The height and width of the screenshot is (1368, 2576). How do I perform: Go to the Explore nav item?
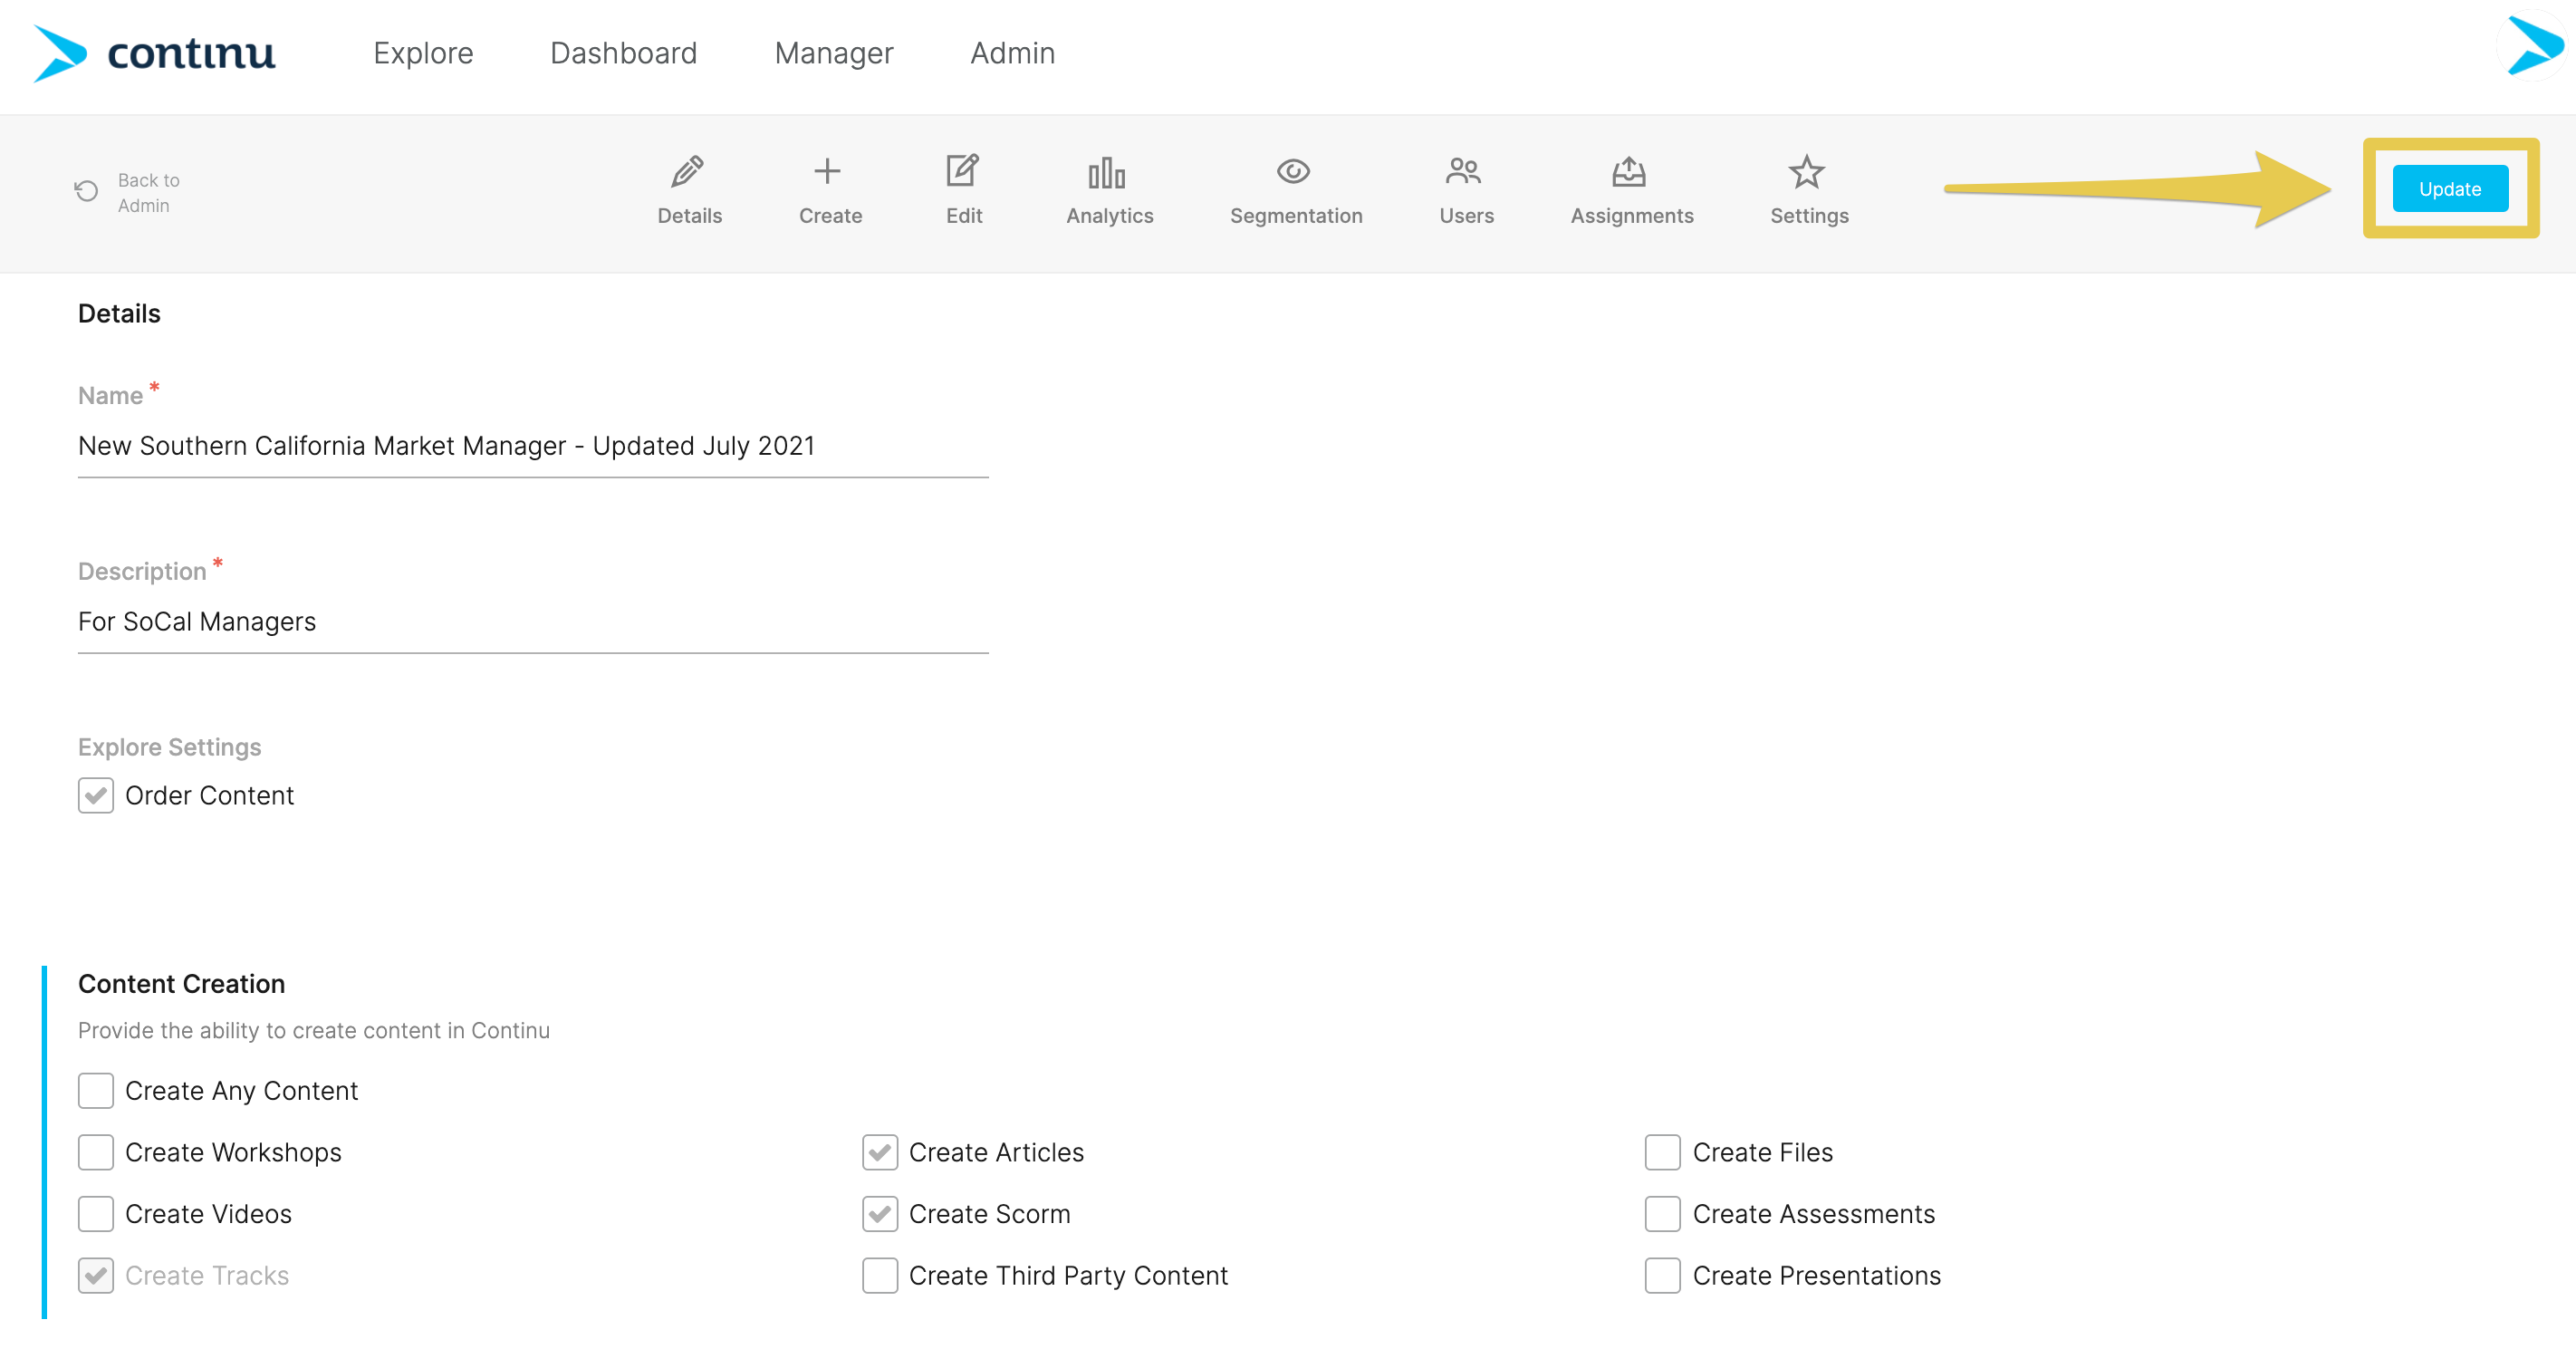[x=423, y=53]
